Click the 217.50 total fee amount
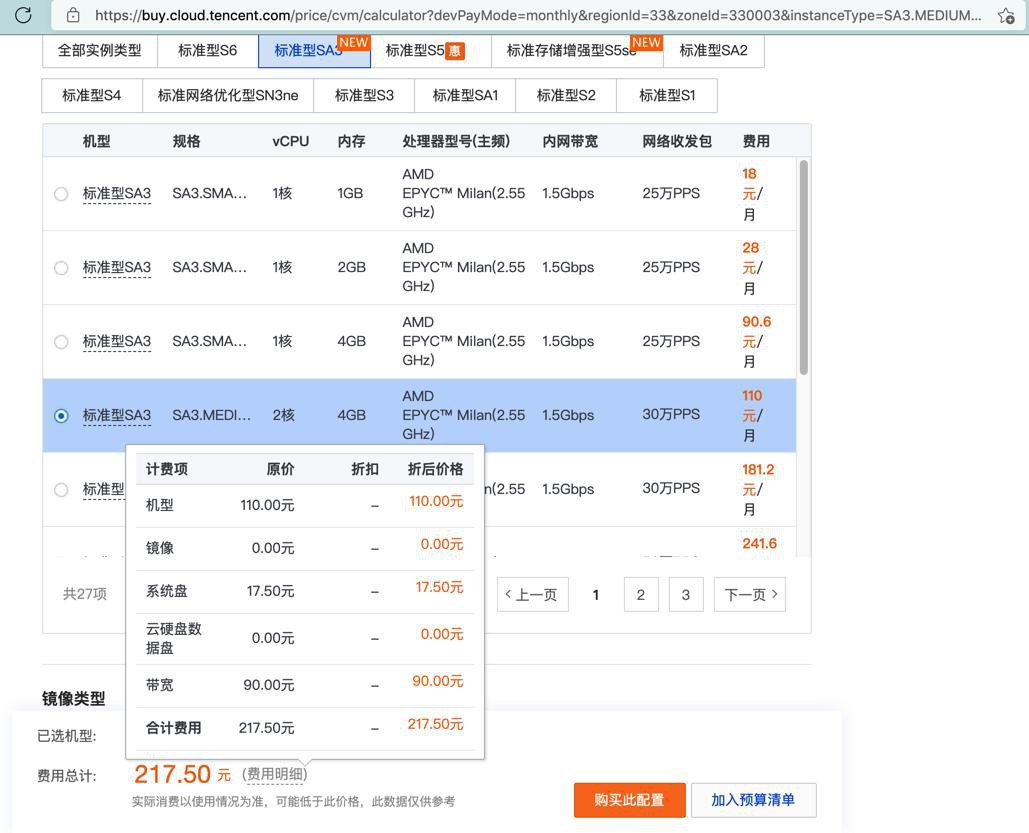Screen dimensions: 1029x833 pos(173,775)
